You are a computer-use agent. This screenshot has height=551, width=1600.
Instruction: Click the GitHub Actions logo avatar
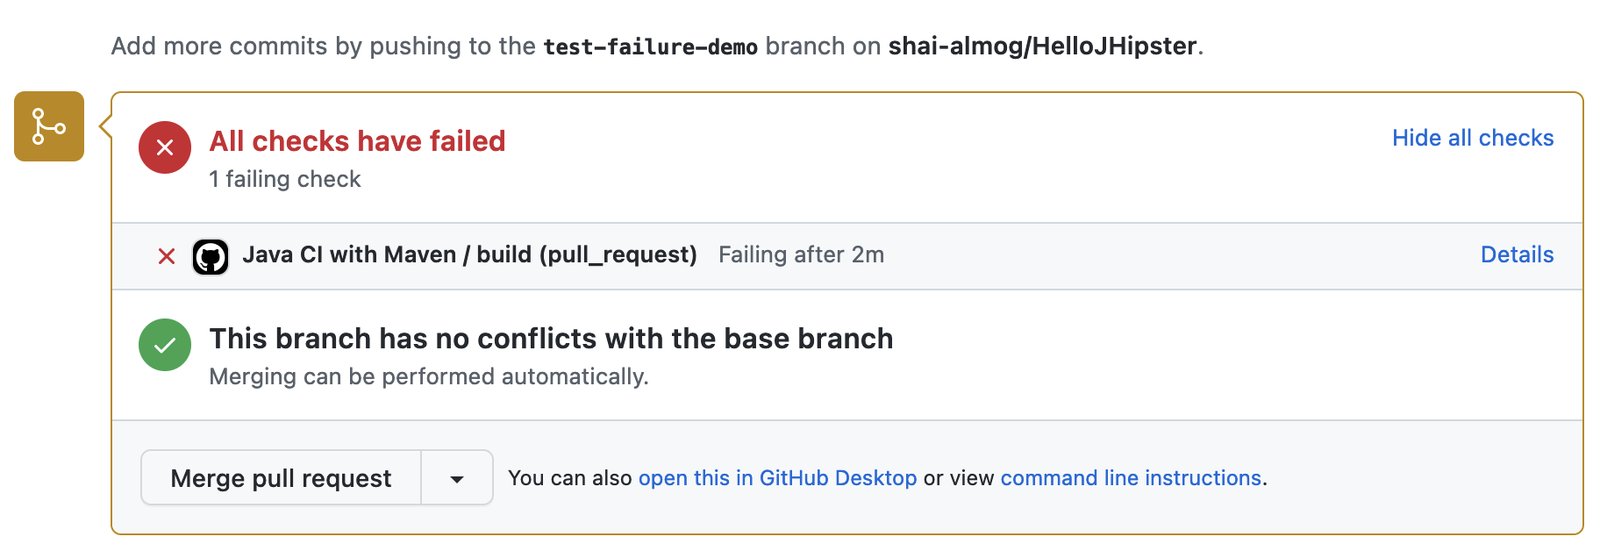click(210, 257)
